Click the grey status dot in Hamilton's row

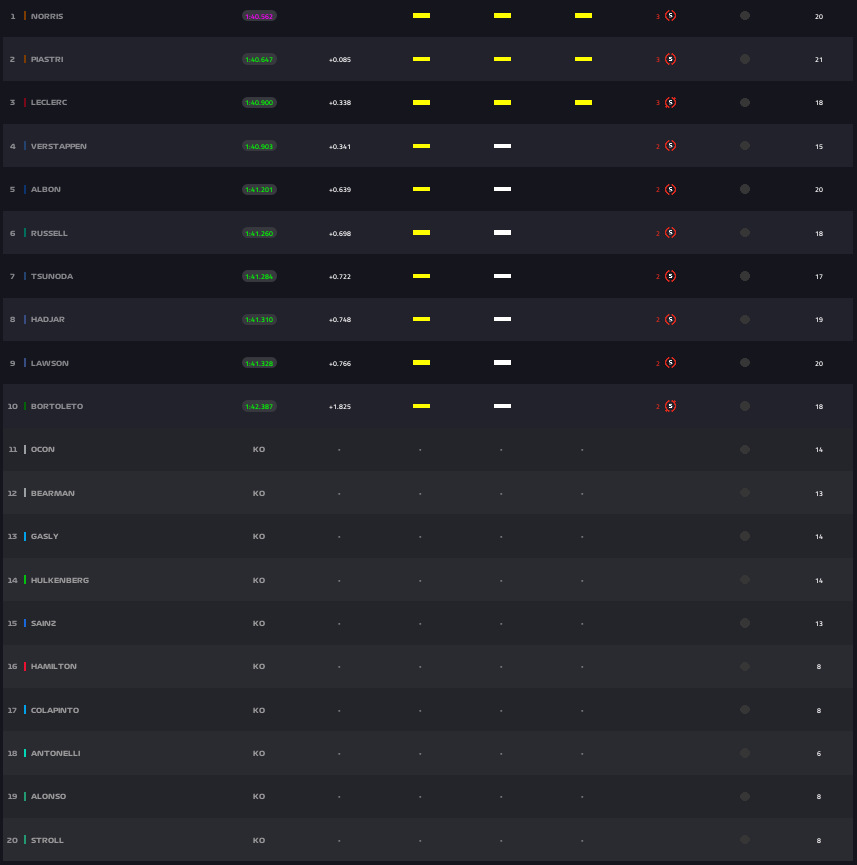[x=745, y=666]
